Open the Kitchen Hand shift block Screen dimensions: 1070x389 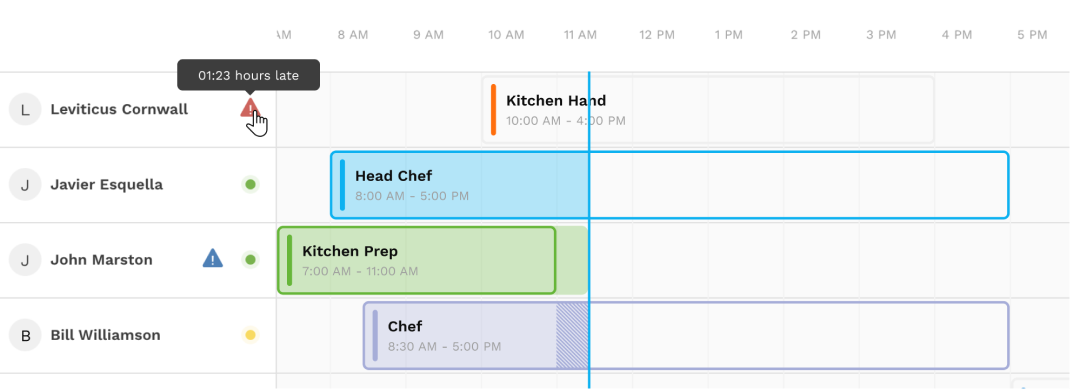coord(708,110)
